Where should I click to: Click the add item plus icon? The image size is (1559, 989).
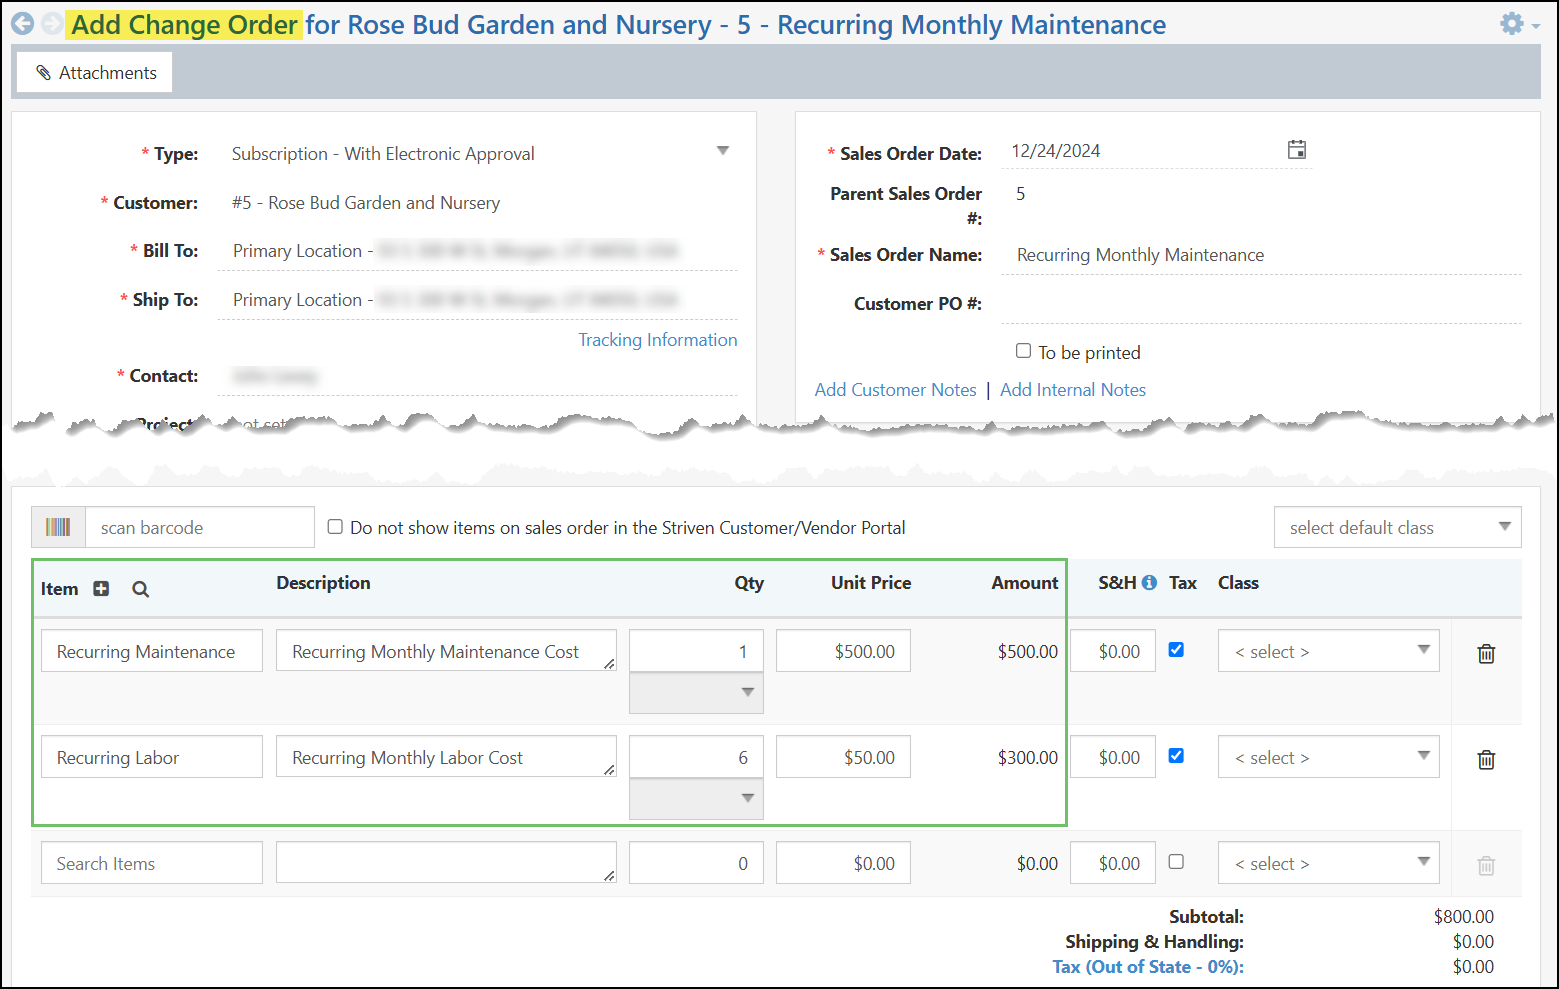(x=101, y=589)
